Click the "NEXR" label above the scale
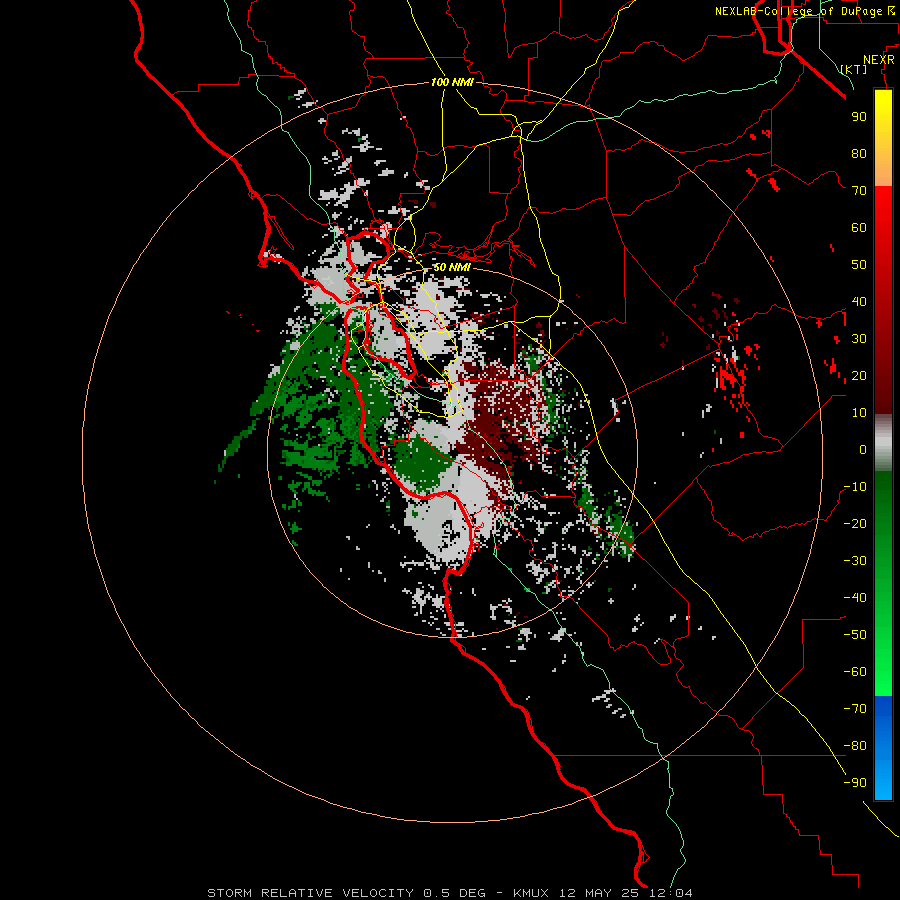The width and height of the screenshot is (900, 900). (x=878, y=60)
